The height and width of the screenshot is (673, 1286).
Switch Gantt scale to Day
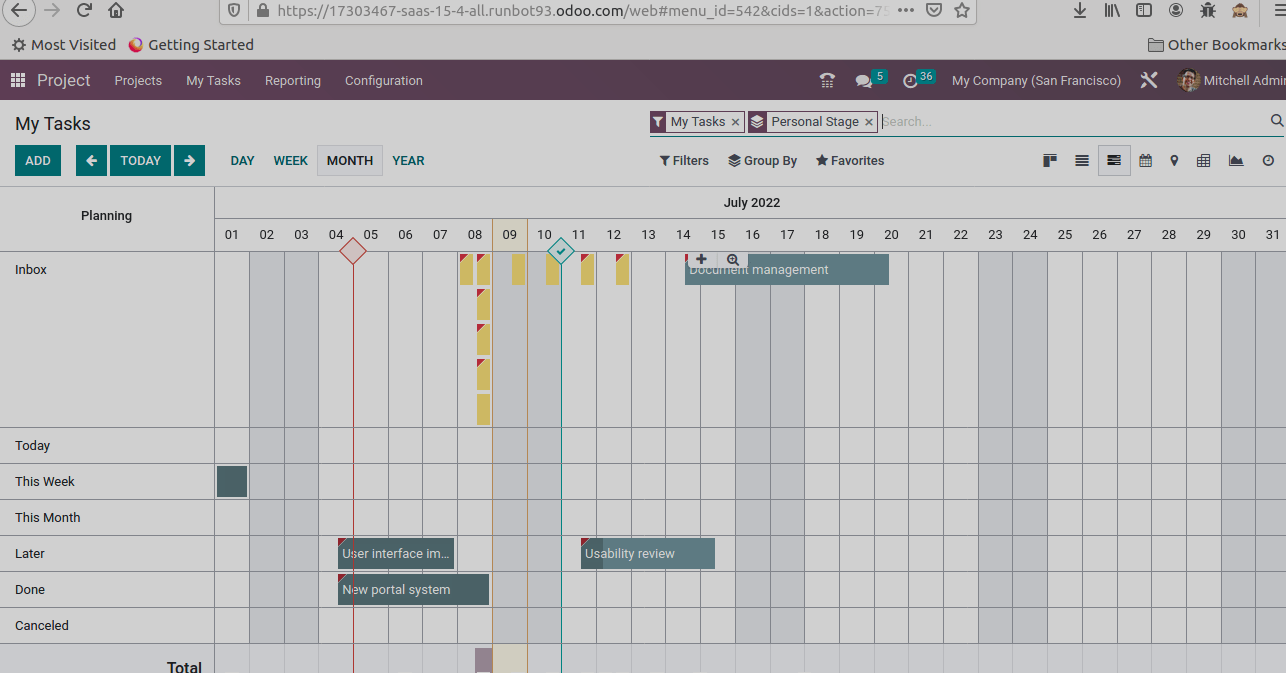[242, 160]
